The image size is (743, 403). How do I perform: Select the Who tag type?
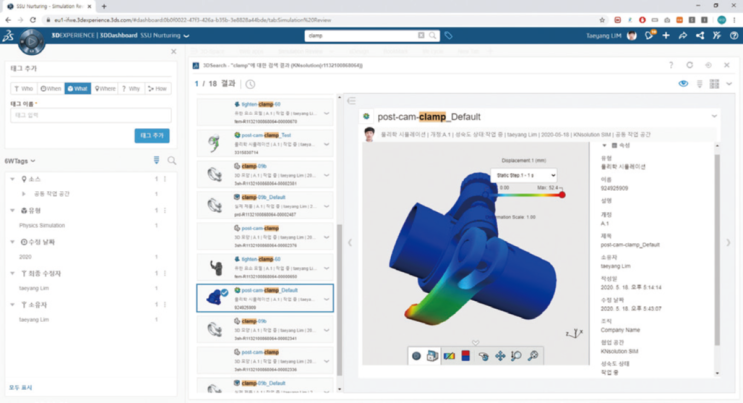(x=24, y=89)
